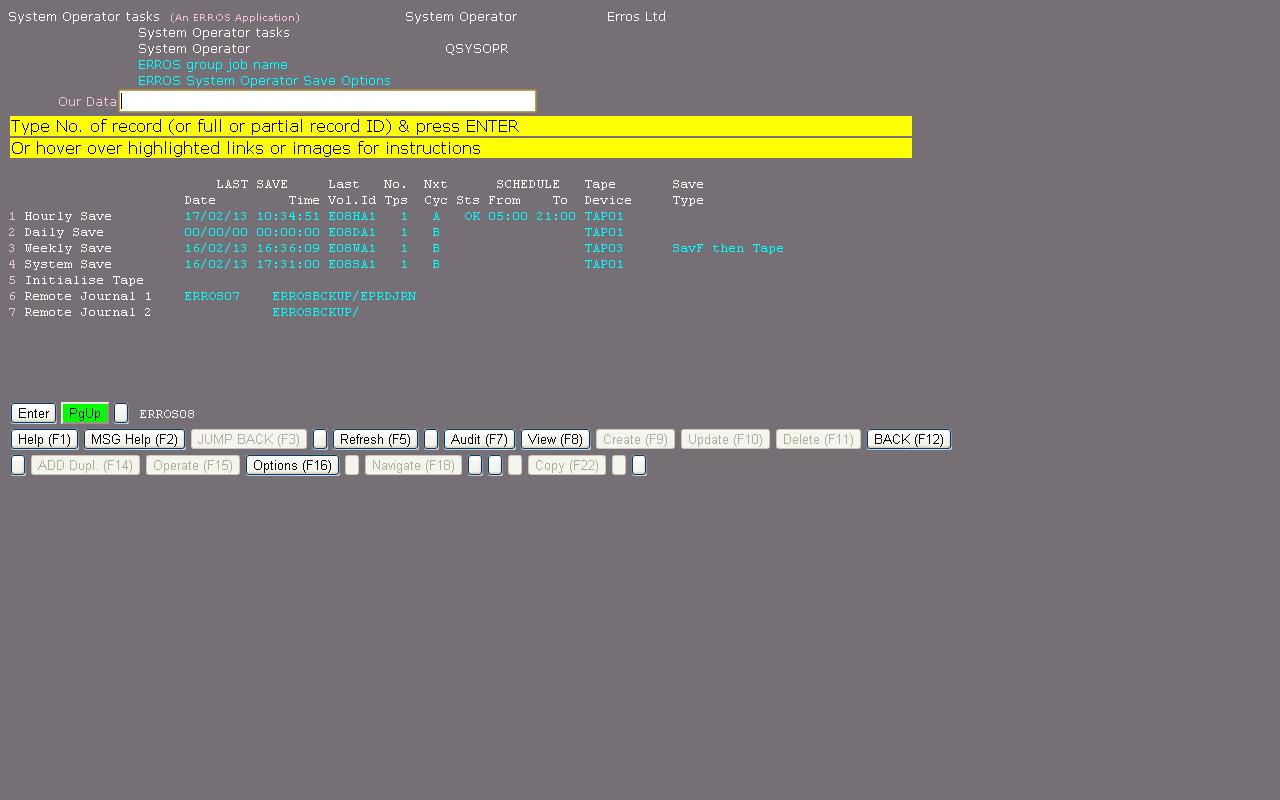Select the Daily Save record
The width and height of the screenshot is (1280, 800).
coord(63,232)
